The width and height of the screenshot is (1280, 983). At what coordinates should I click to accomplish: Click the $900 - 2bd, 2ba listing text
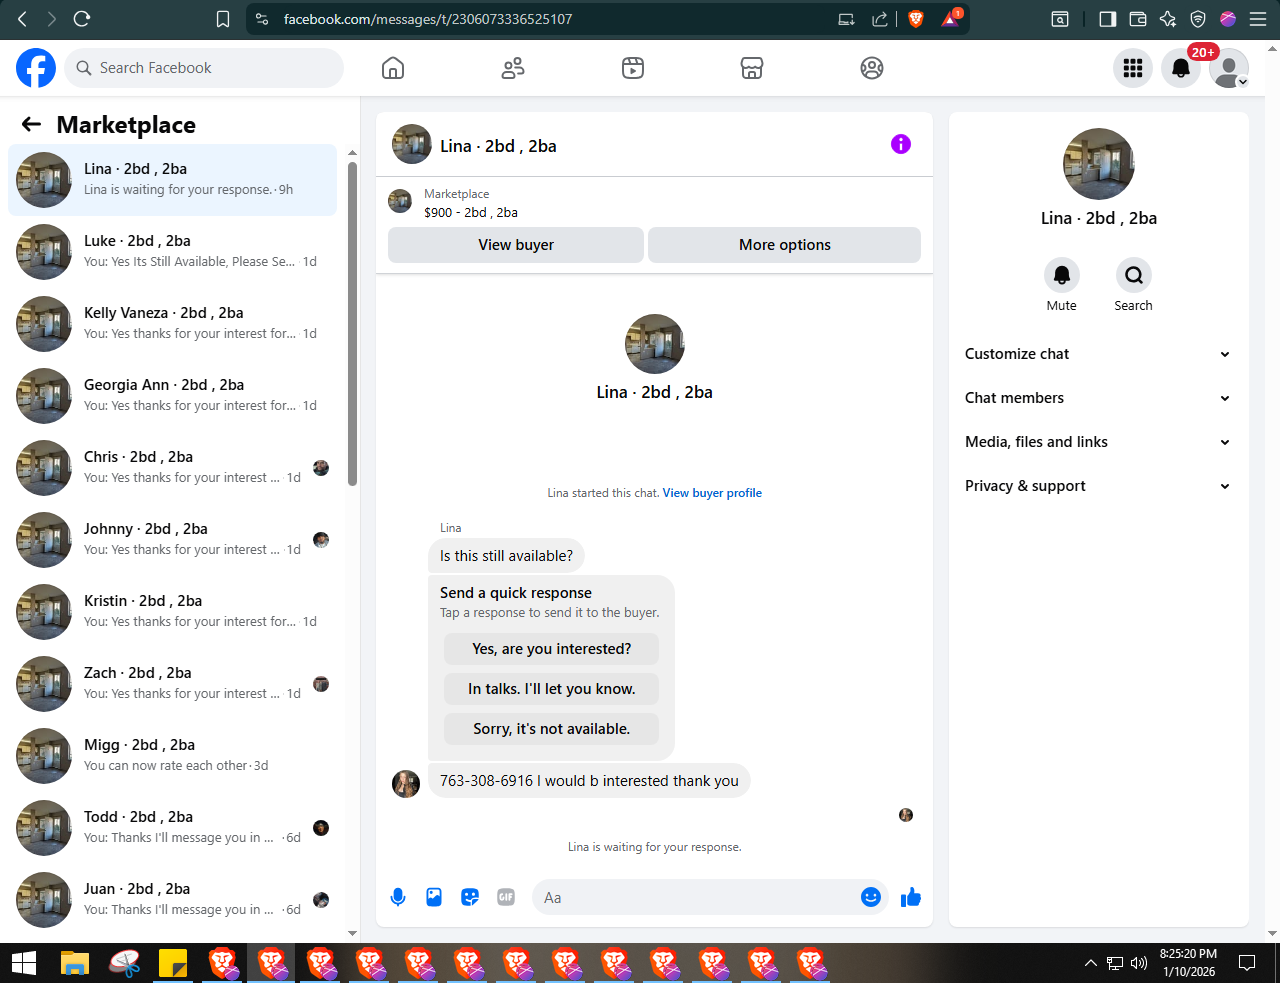[x=471, y=212]
